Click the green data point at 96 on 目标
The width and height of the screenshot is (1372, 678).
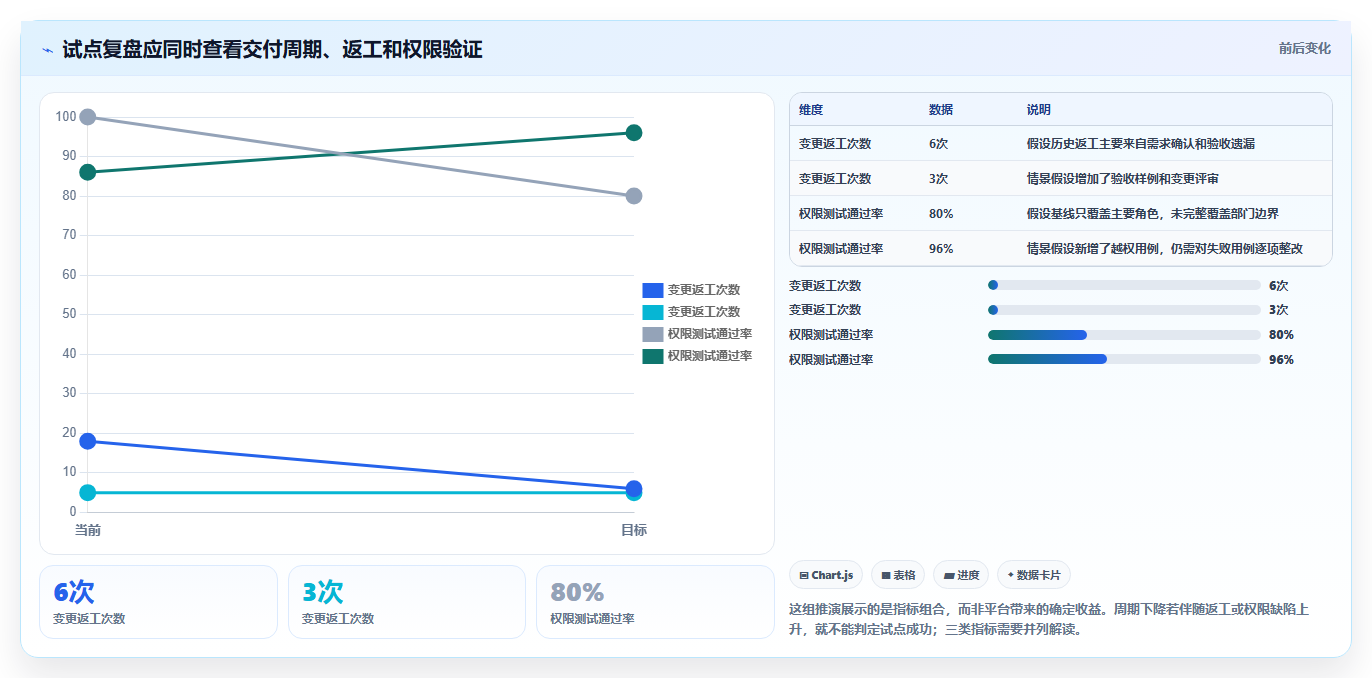[634, 133]
